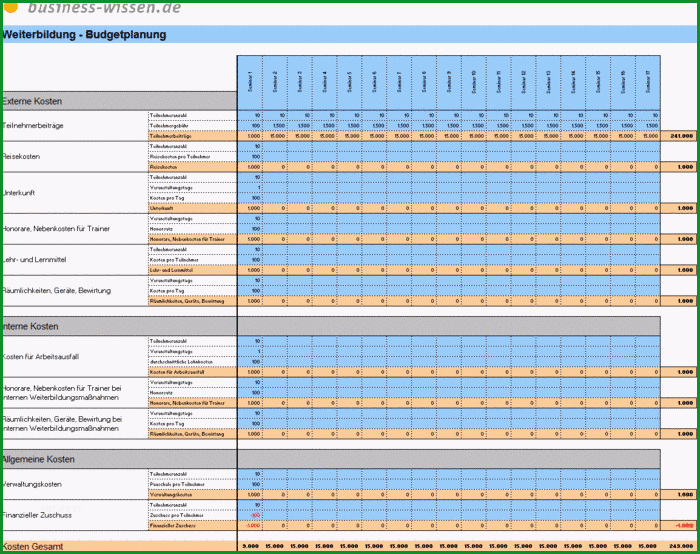Select the Reisekosten row total of 1.000
The height and width of the screenshot is (554, 700).
pos(679,167)
